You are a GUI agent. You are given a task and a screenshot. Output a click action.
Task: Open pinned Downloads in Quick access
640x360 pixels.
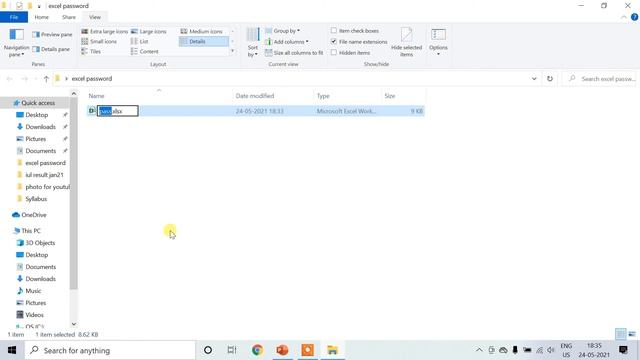click(x=40, y=127)
